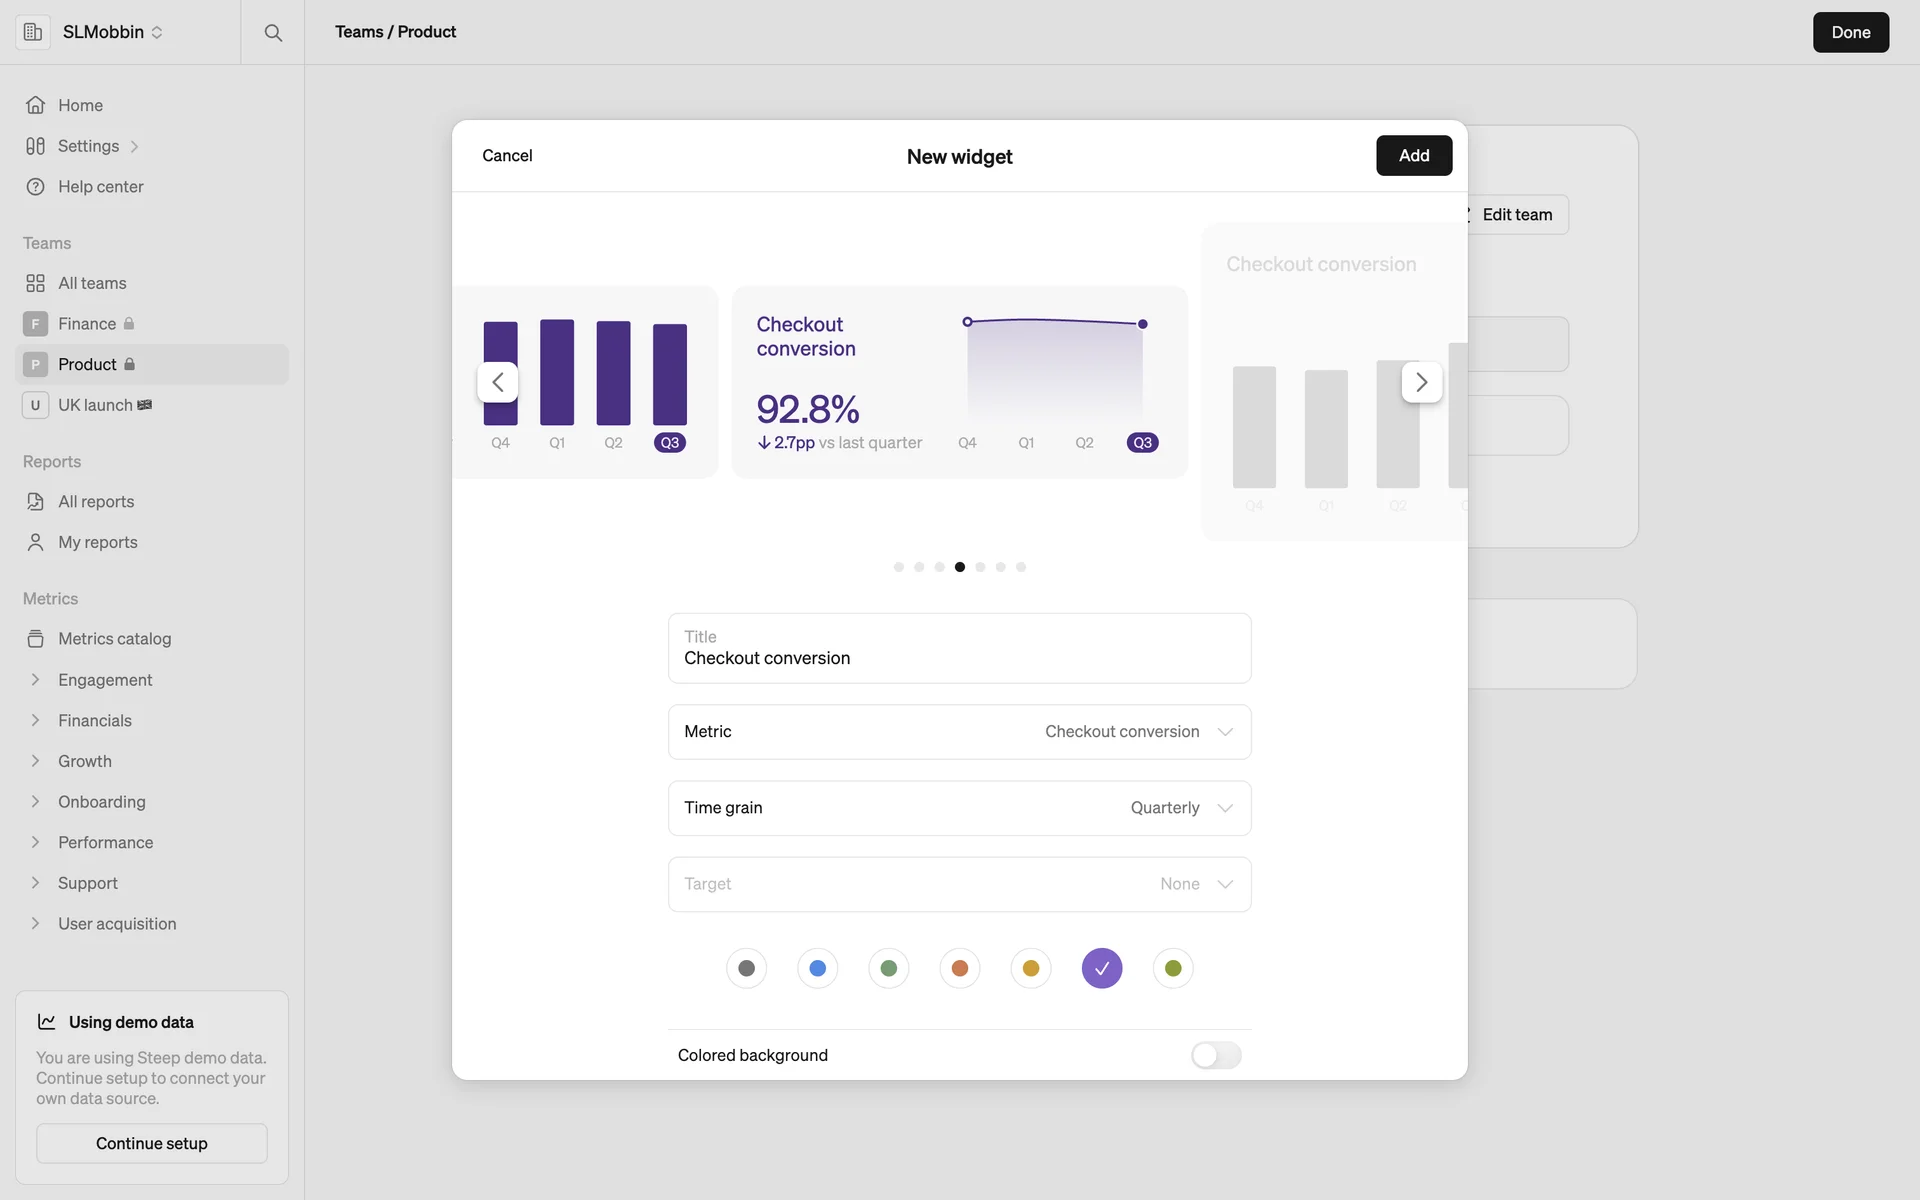Open the Product team page
Screen dimensions: 1920x1200
click(x=88, y=365)
